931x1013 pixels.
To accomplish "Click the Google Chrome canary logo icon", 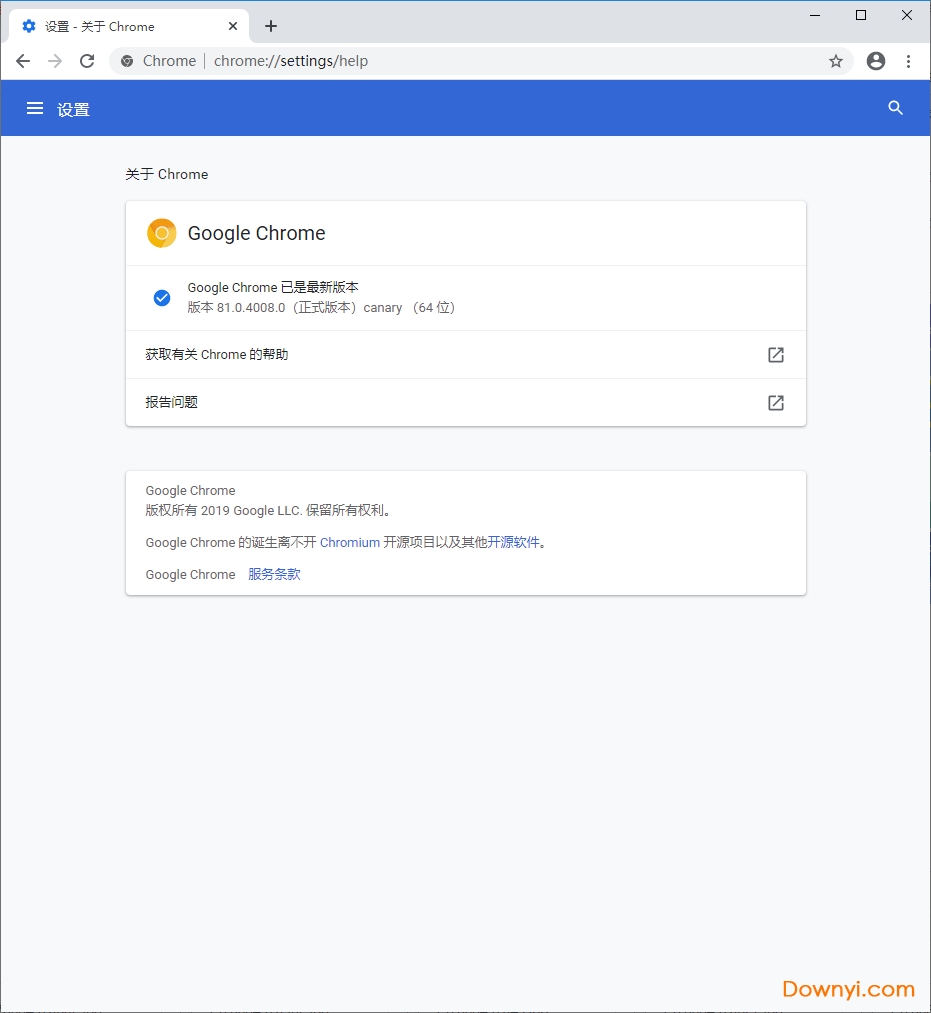I will 161,233.
